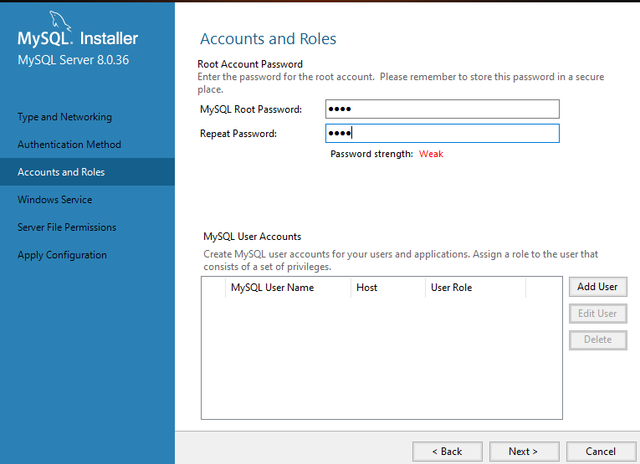Click into the Repeat Password field
The image size is (640, 464).
(x=441, y=134)
